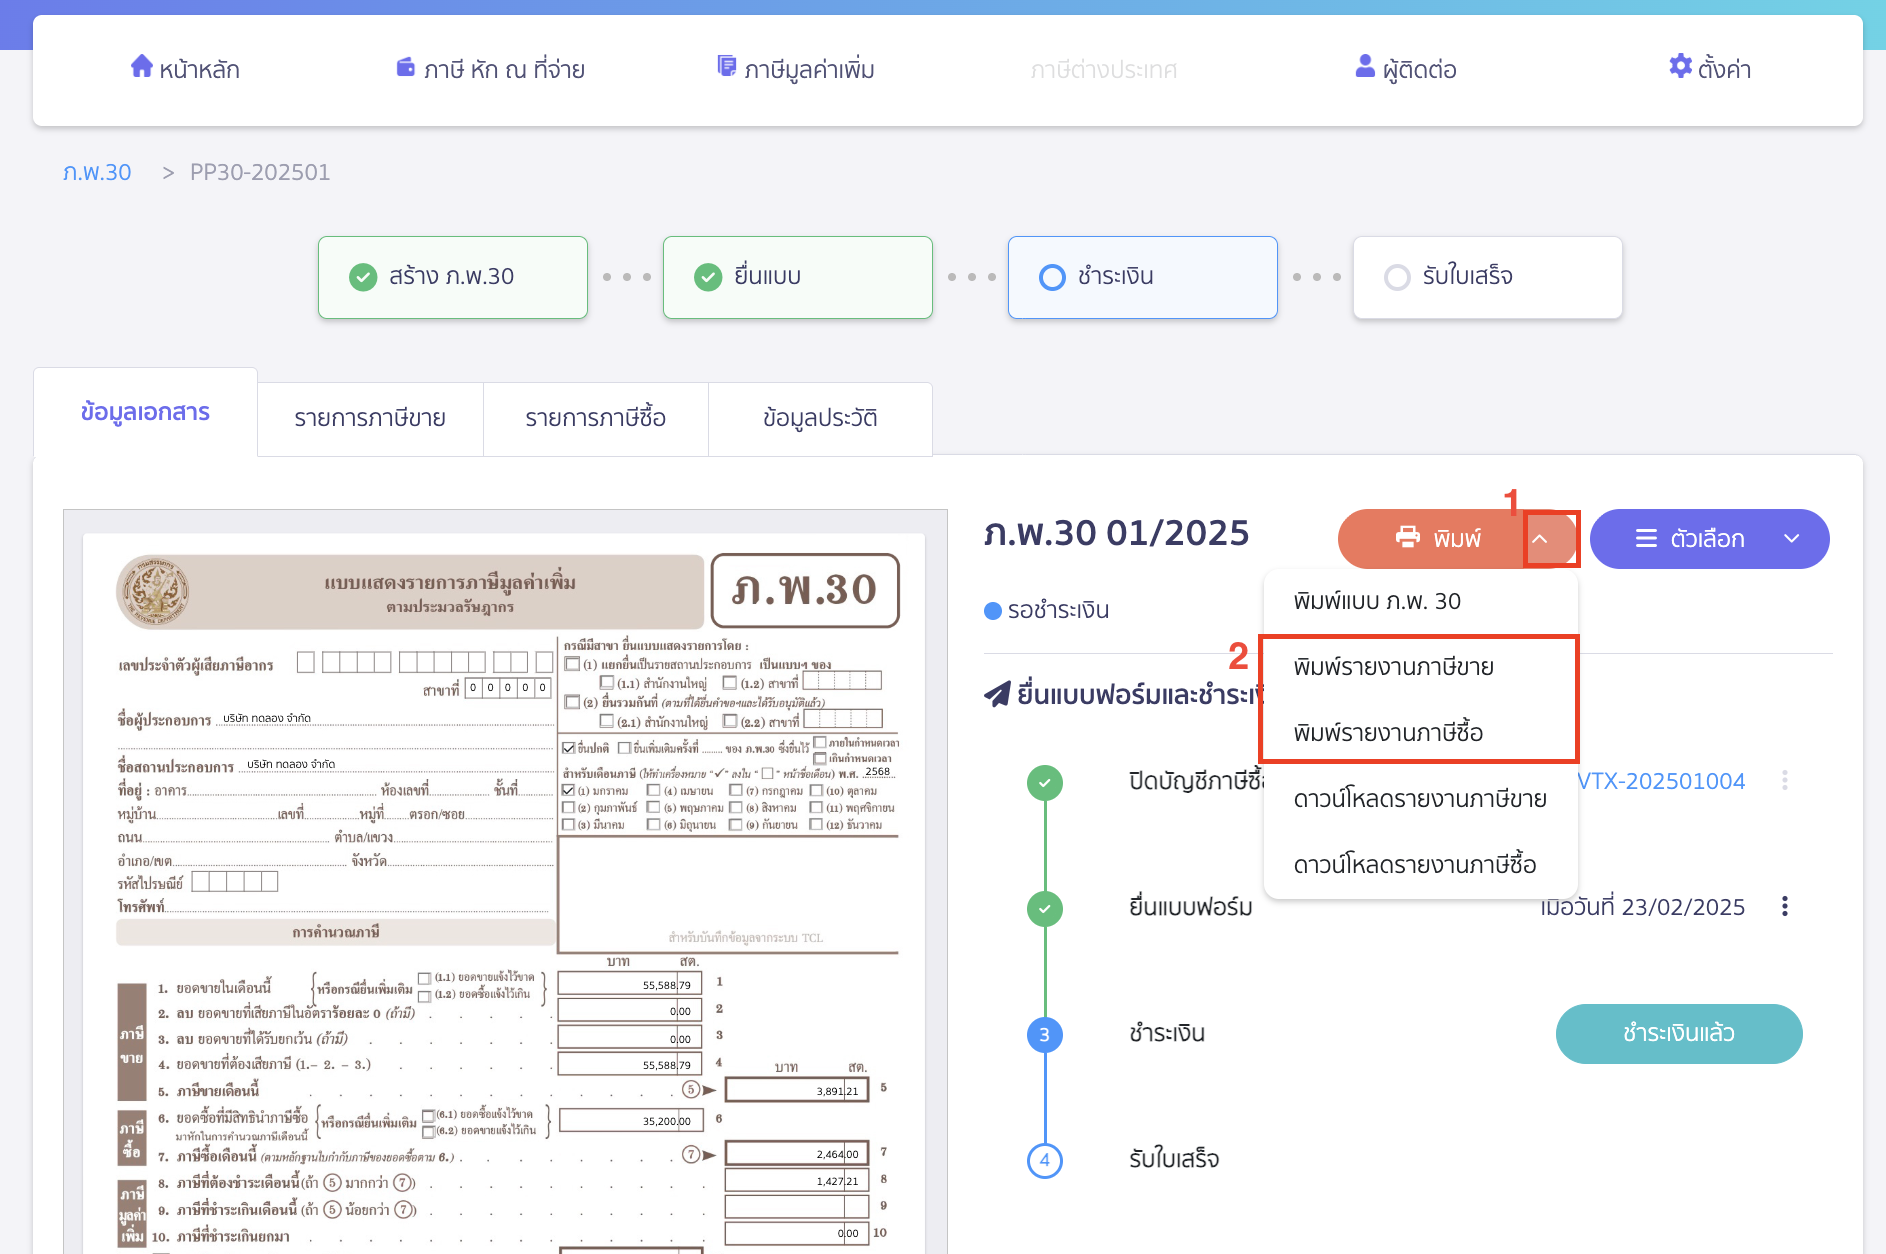Click the paper plane icon beside ยื่นแบบฟอร์ม heading
The height and width of the screenshot is (1254, 1886).
click(997, 694)
